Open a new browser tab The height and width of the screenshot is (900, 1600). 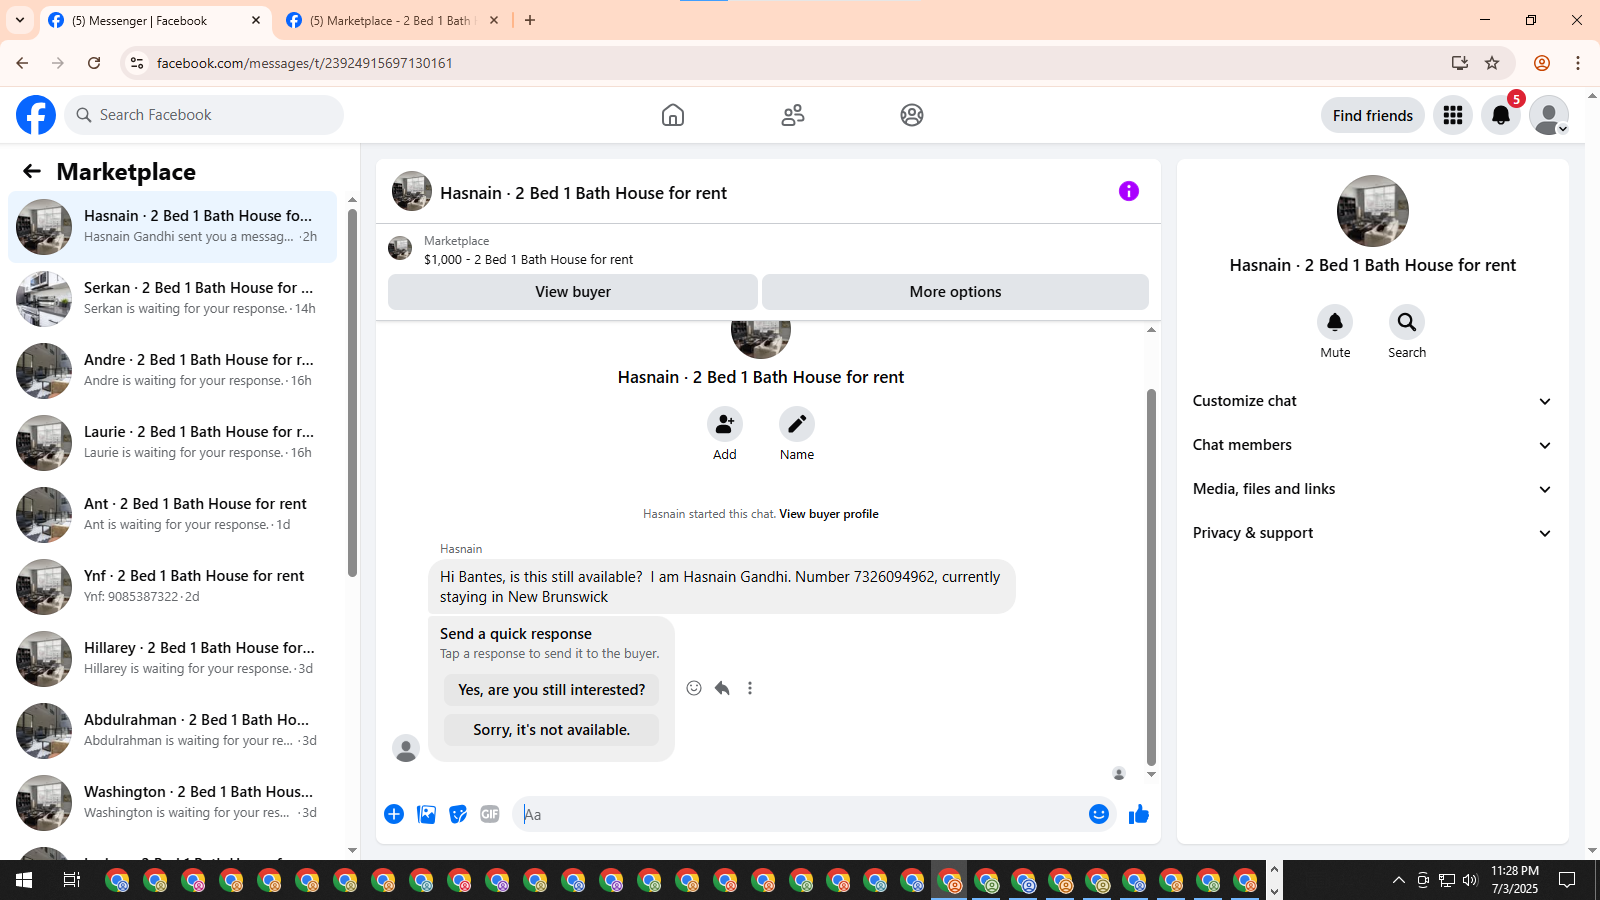tap(530, 20)
